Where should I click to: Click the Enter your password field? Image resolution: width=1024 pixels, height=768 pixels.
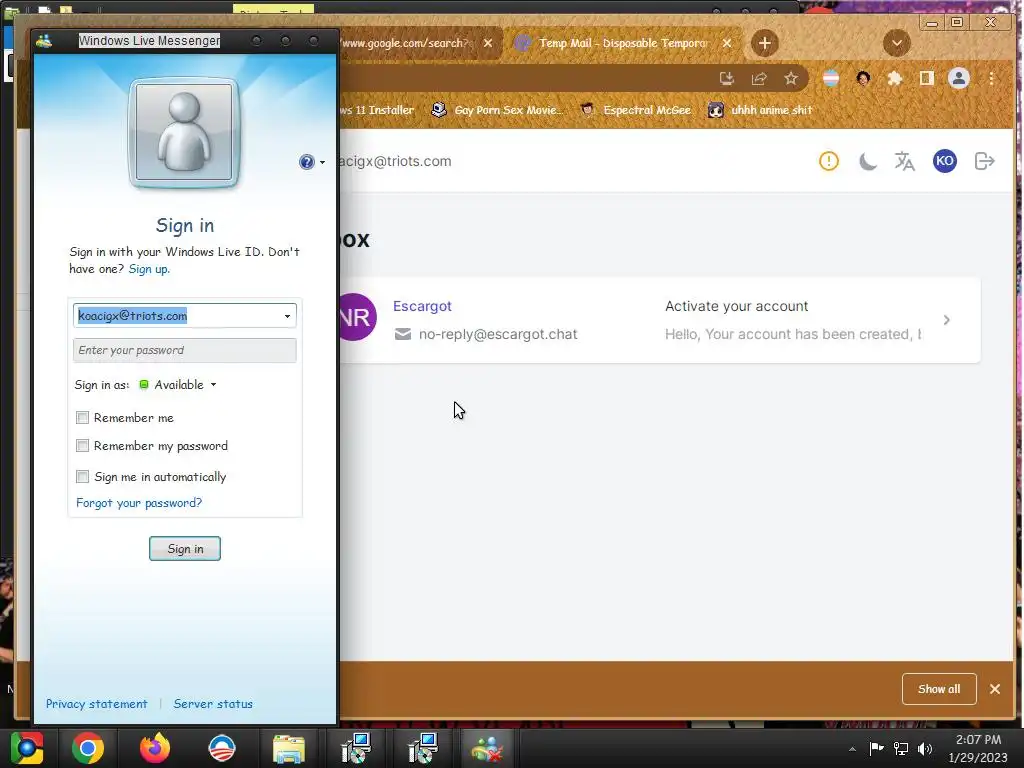click(185, 350)
